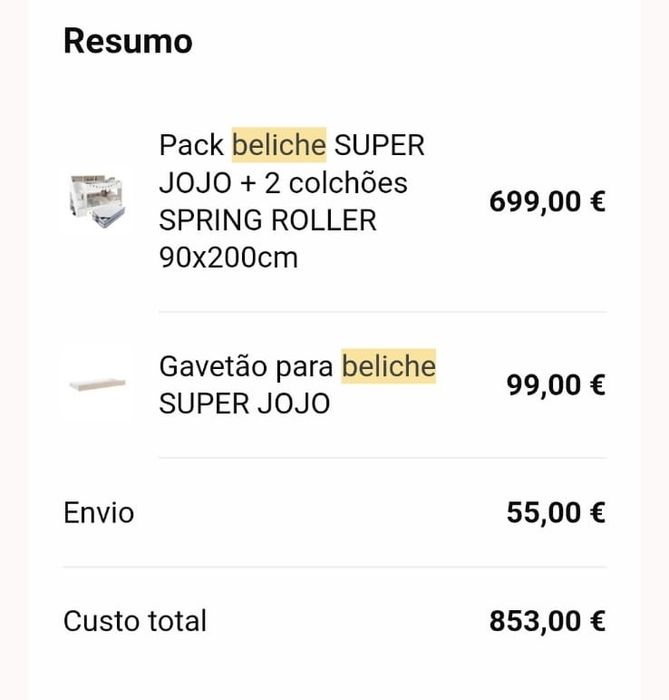Image resolution: width=669 pixels, height=700 pixels.
Task: Select the 'Envio' shipping label
Action: [x=98, y=513]
